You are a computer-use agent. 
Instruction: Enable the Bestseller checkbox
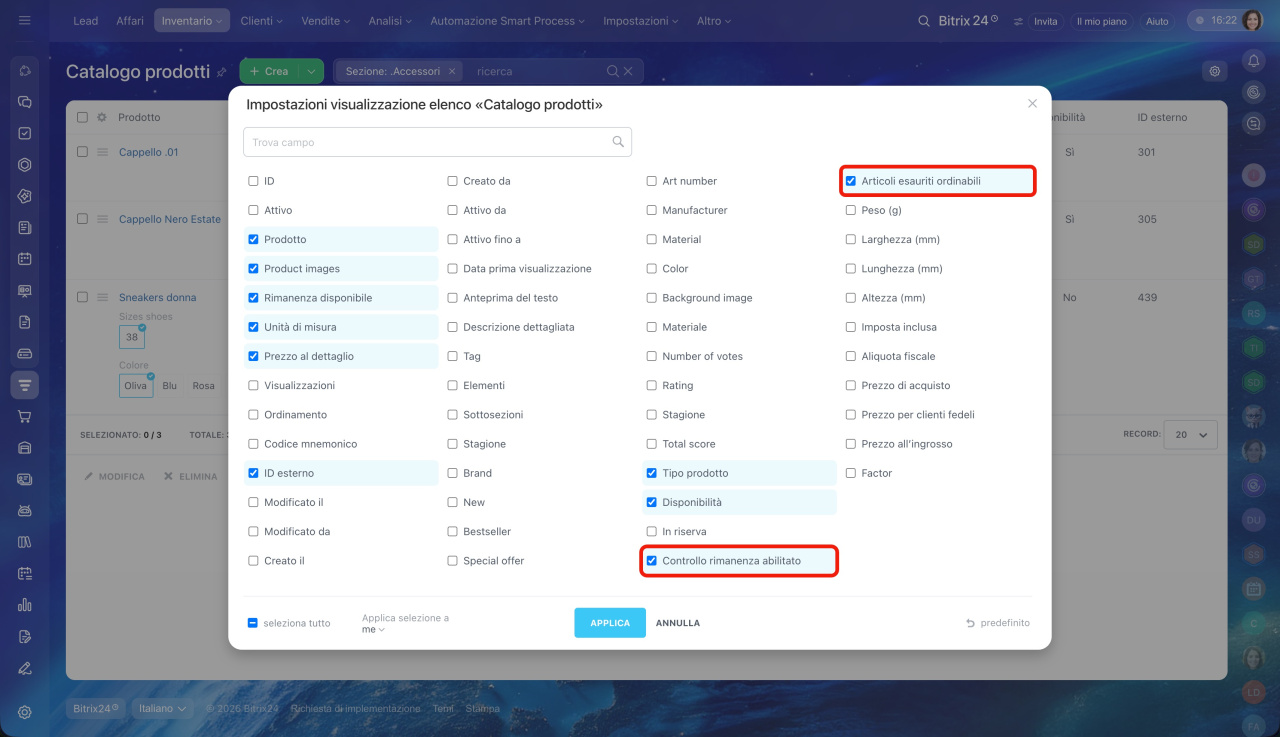(x=452, y=532)
